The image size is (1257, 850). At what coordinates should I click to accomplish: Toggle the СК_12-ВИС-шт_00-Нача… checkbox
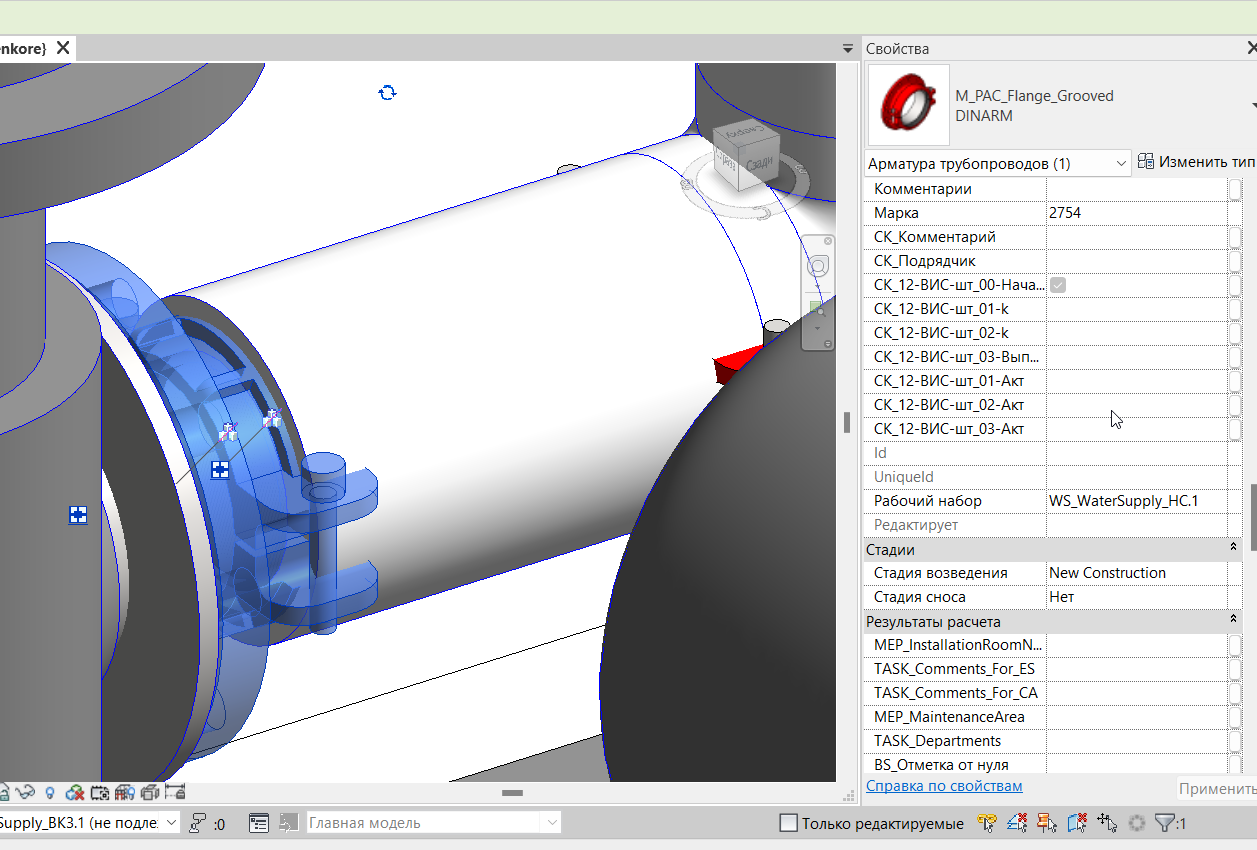pos(1058,285)
